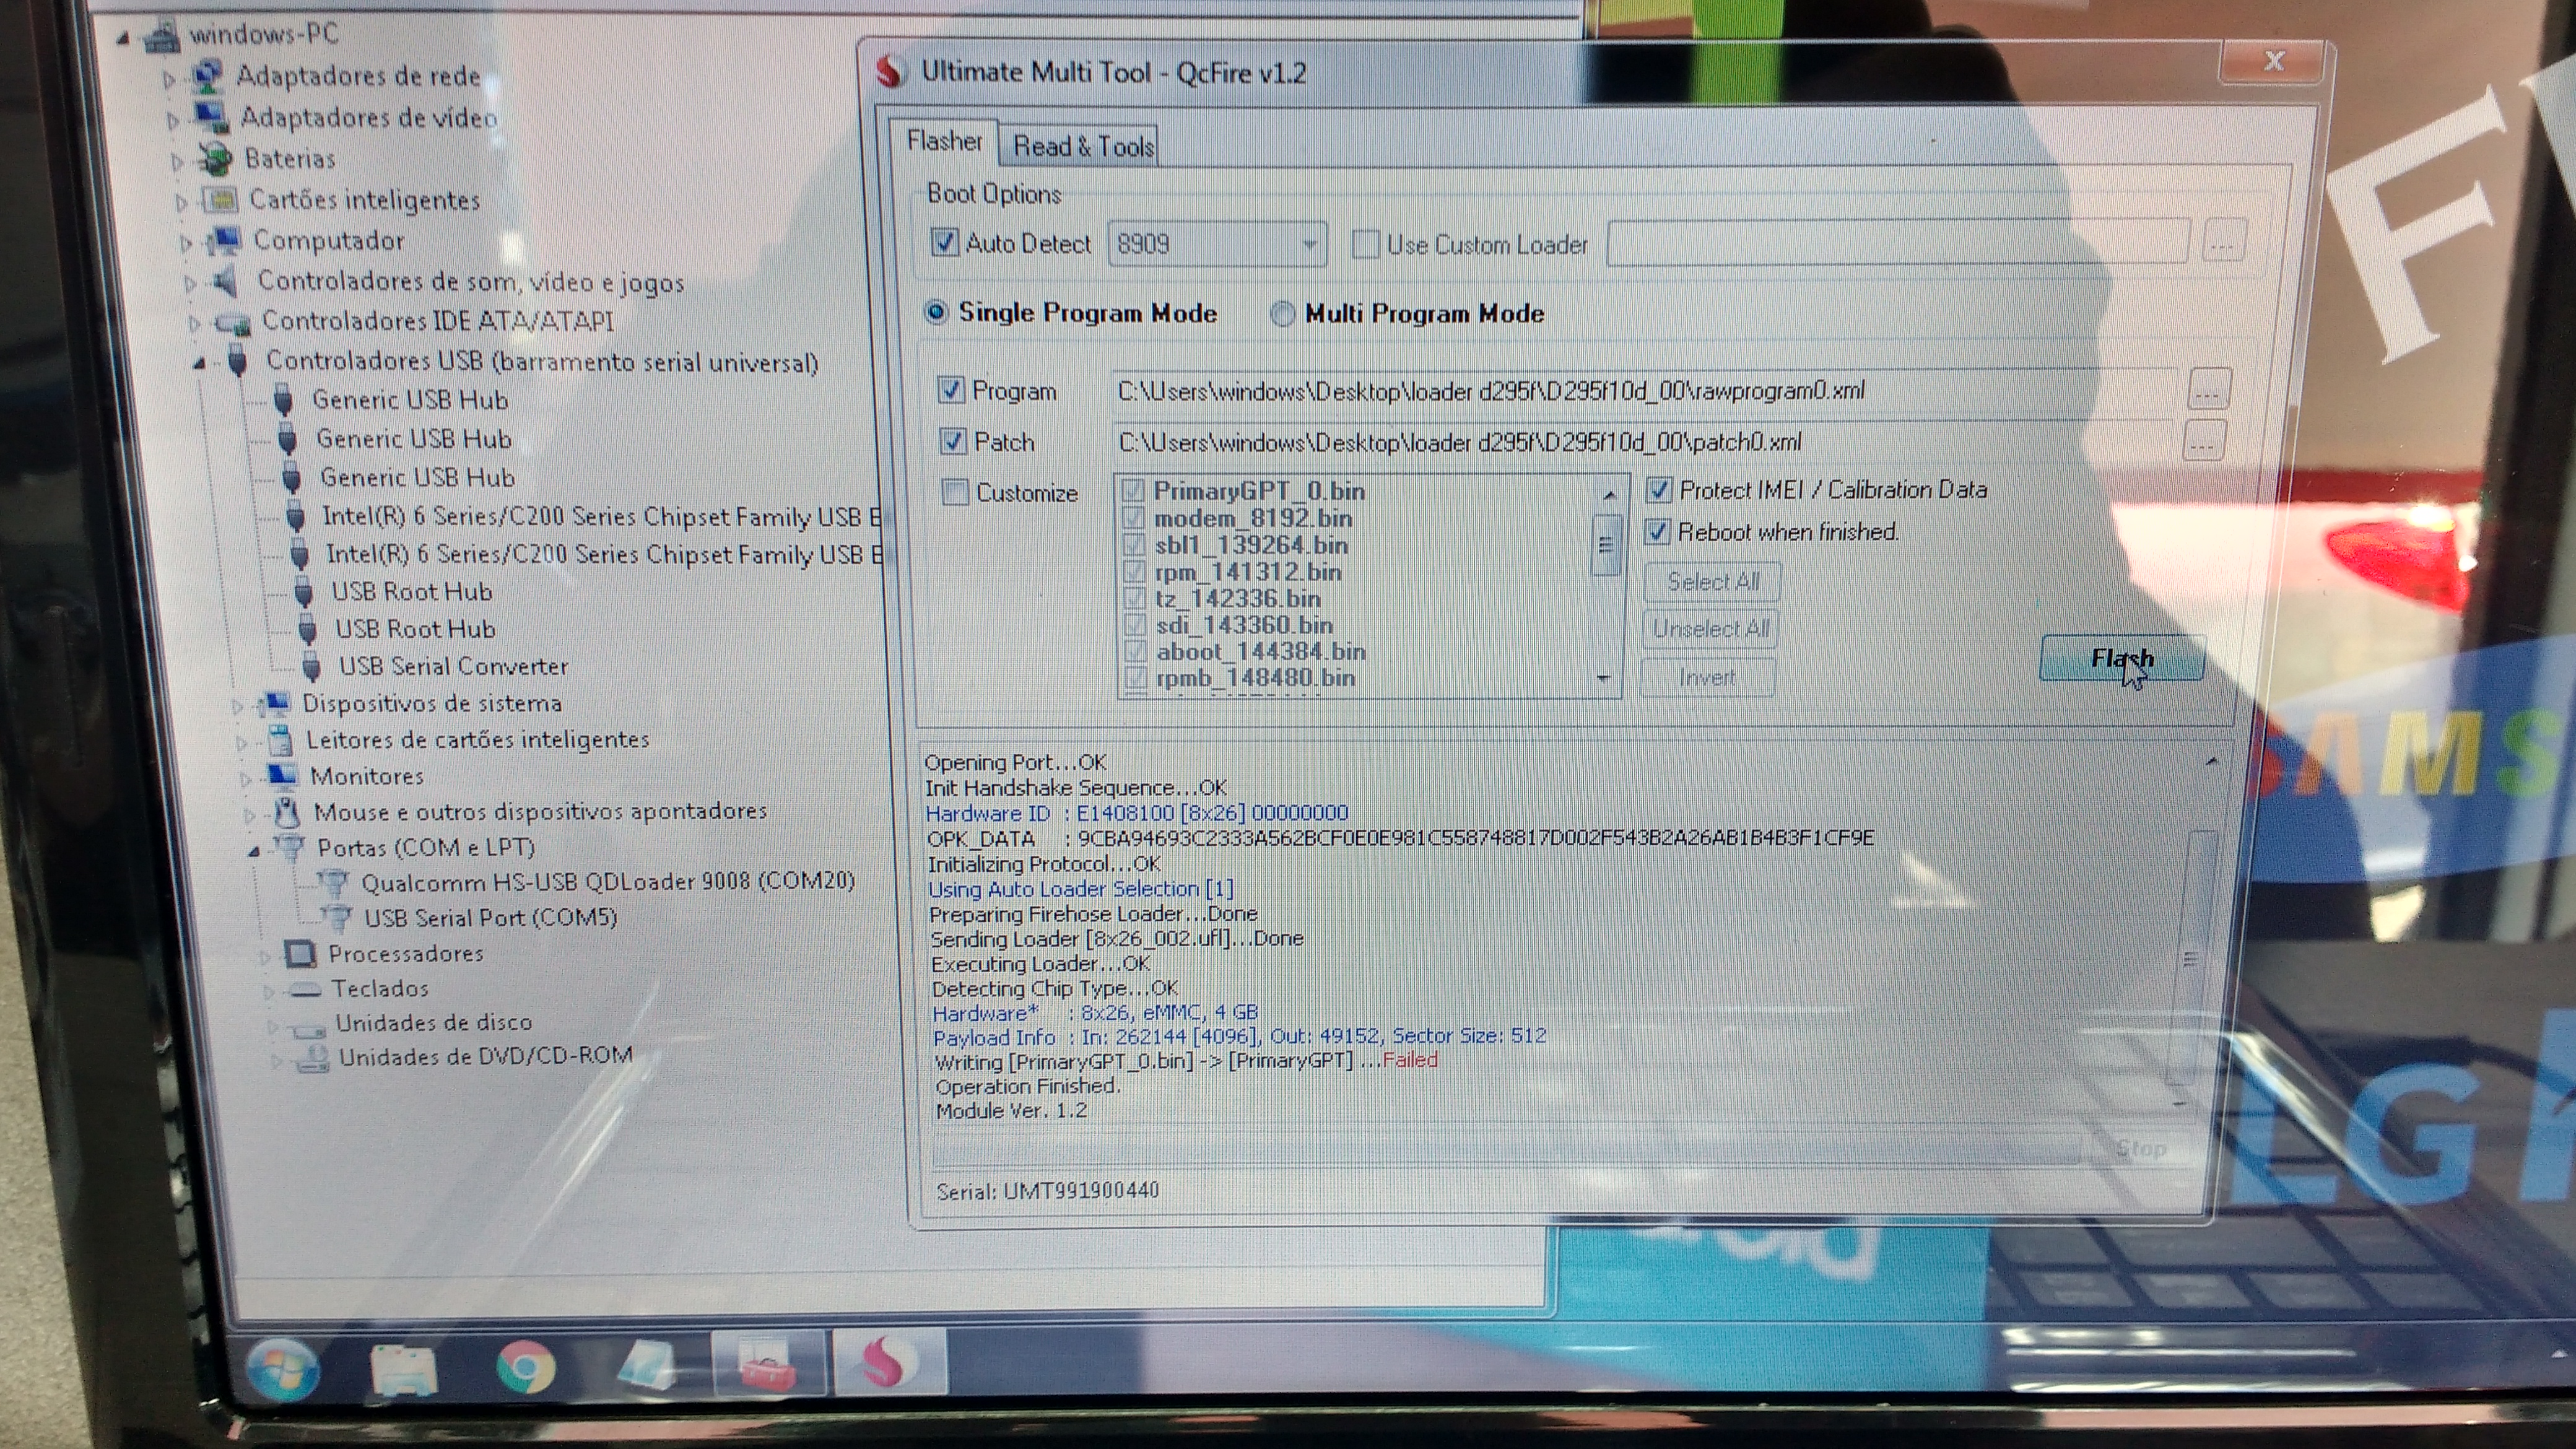
Task: Toggle Reboot when finished checkbox
Action: coord(1657,531)
